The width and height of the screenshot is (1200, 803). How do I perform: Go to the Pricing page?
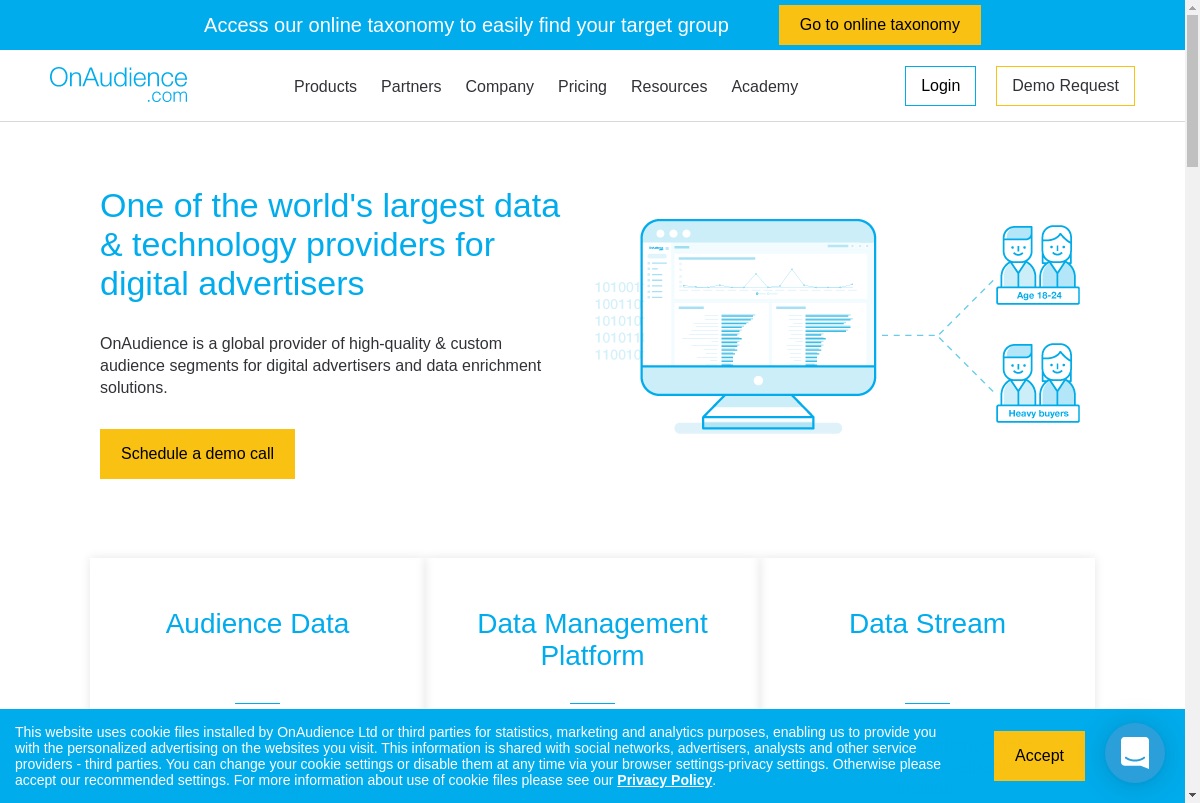tap(582, 87)
